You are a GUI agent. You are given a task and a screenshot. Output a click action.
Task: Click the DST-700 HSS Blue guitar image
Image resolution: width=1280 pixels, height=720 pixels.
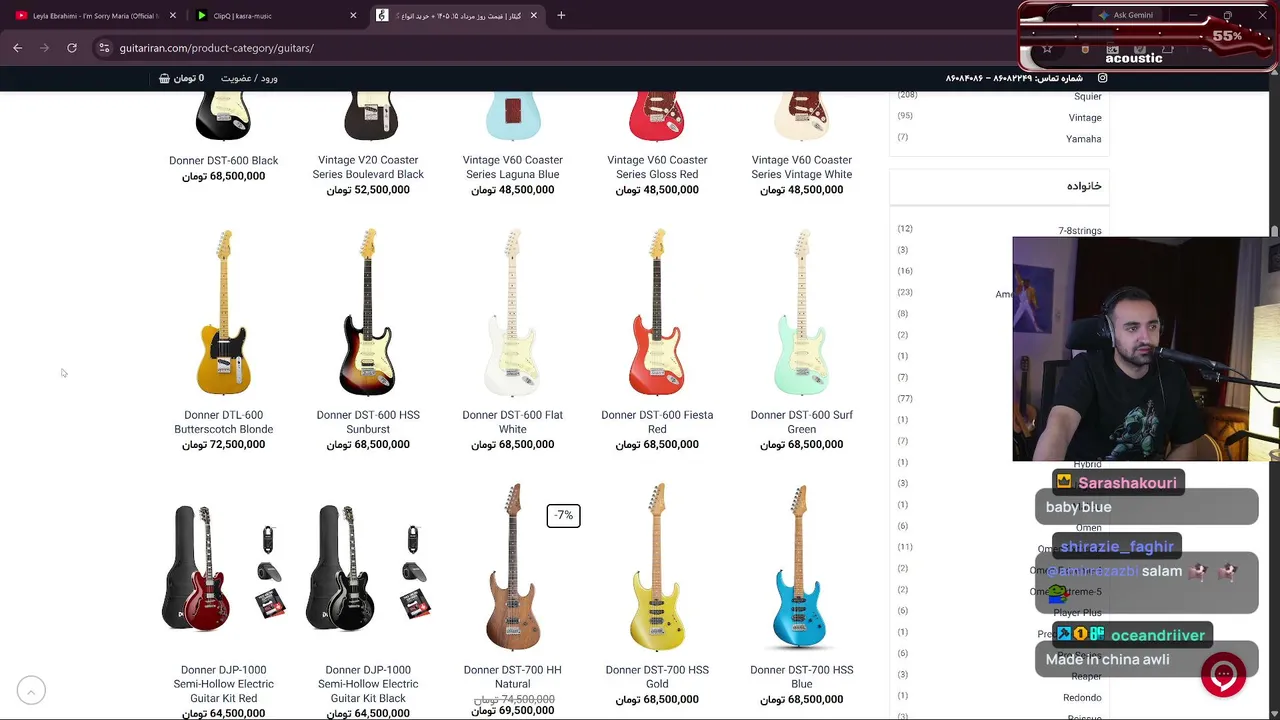point(802,567)
